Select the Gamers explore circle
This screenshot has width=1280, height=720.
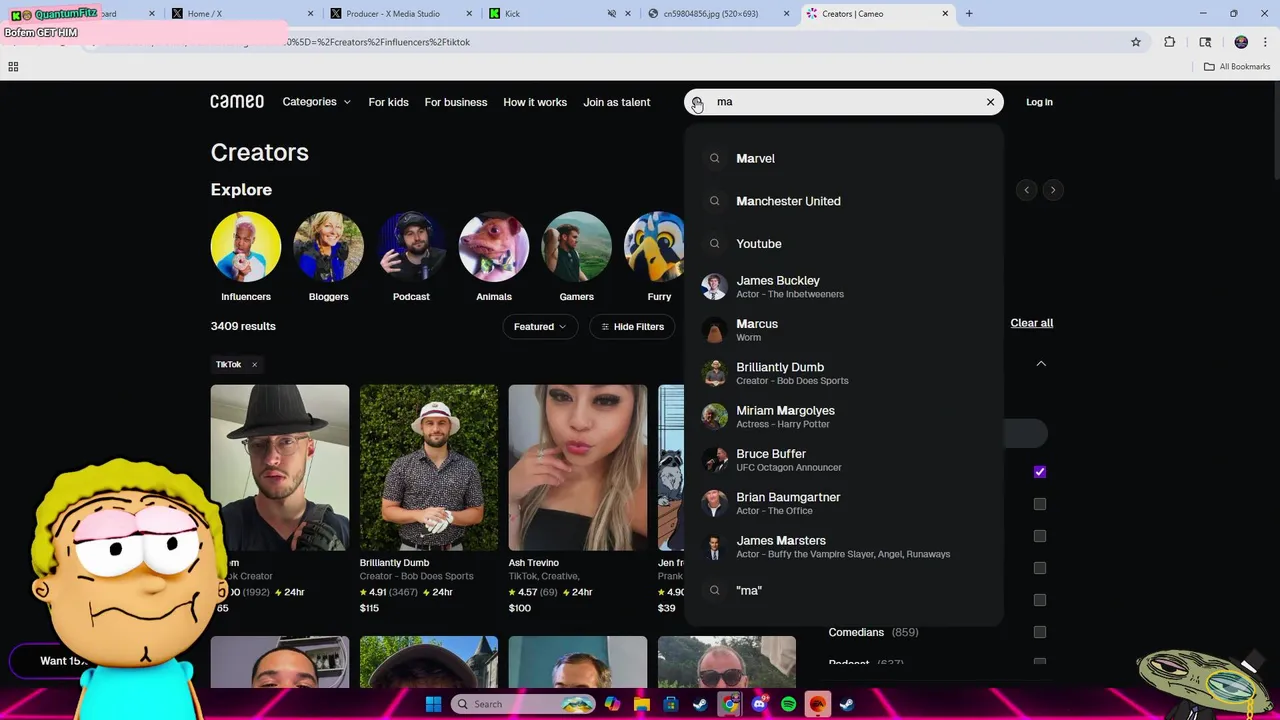pos(576,246)
